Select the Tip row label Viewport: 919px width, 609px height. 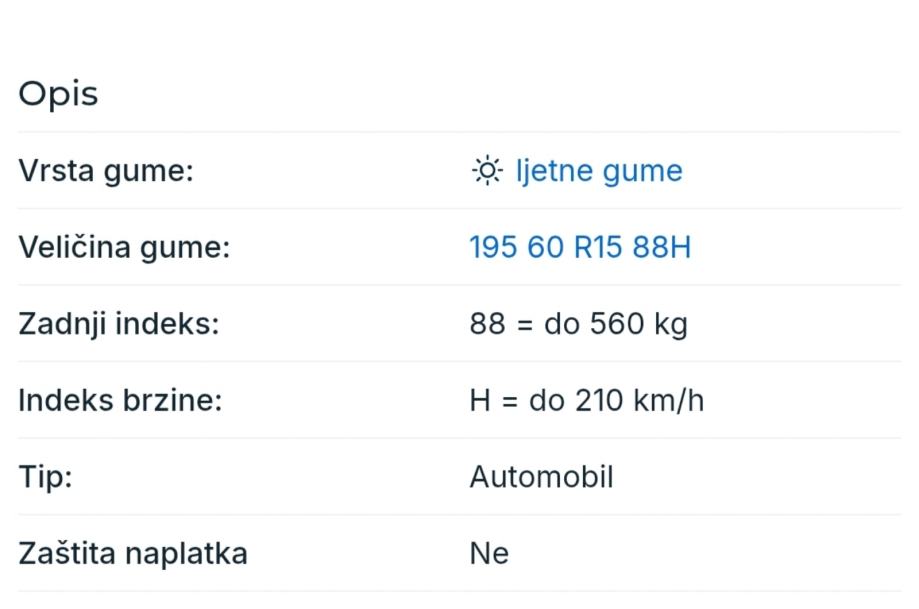click(45, 477)
